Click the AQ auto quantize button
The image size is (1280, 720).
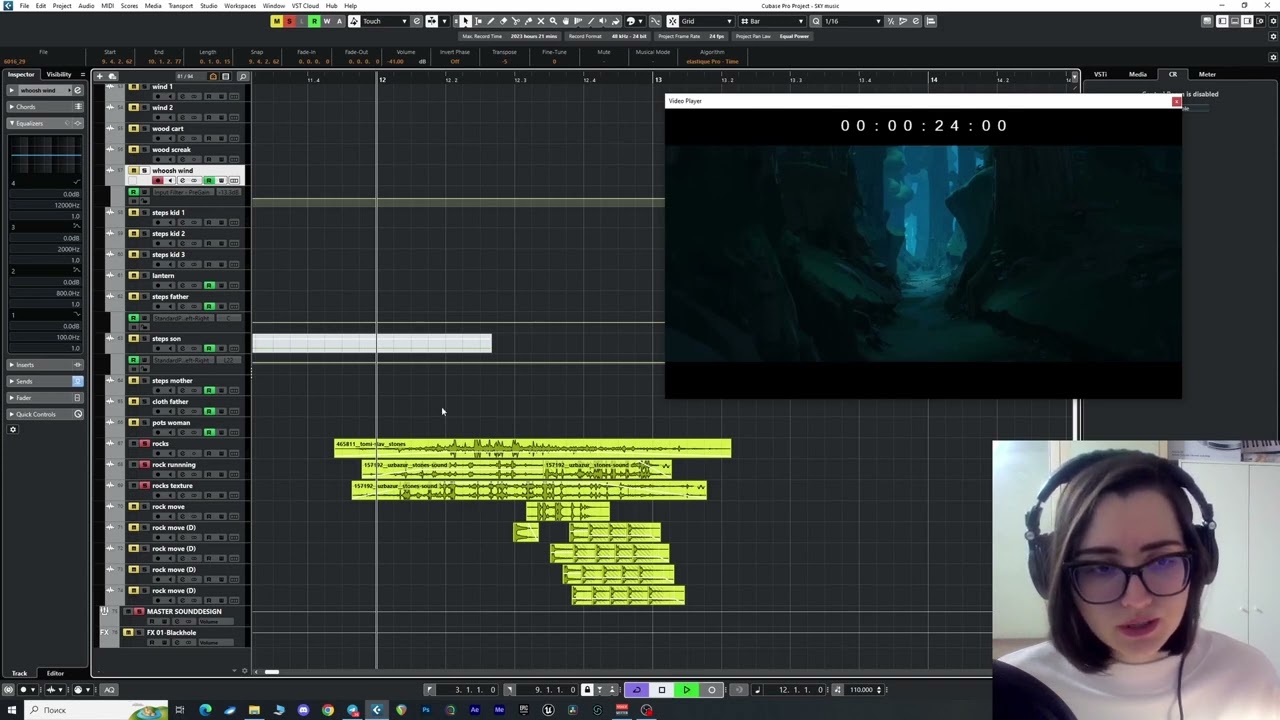[x=109, y=689]
